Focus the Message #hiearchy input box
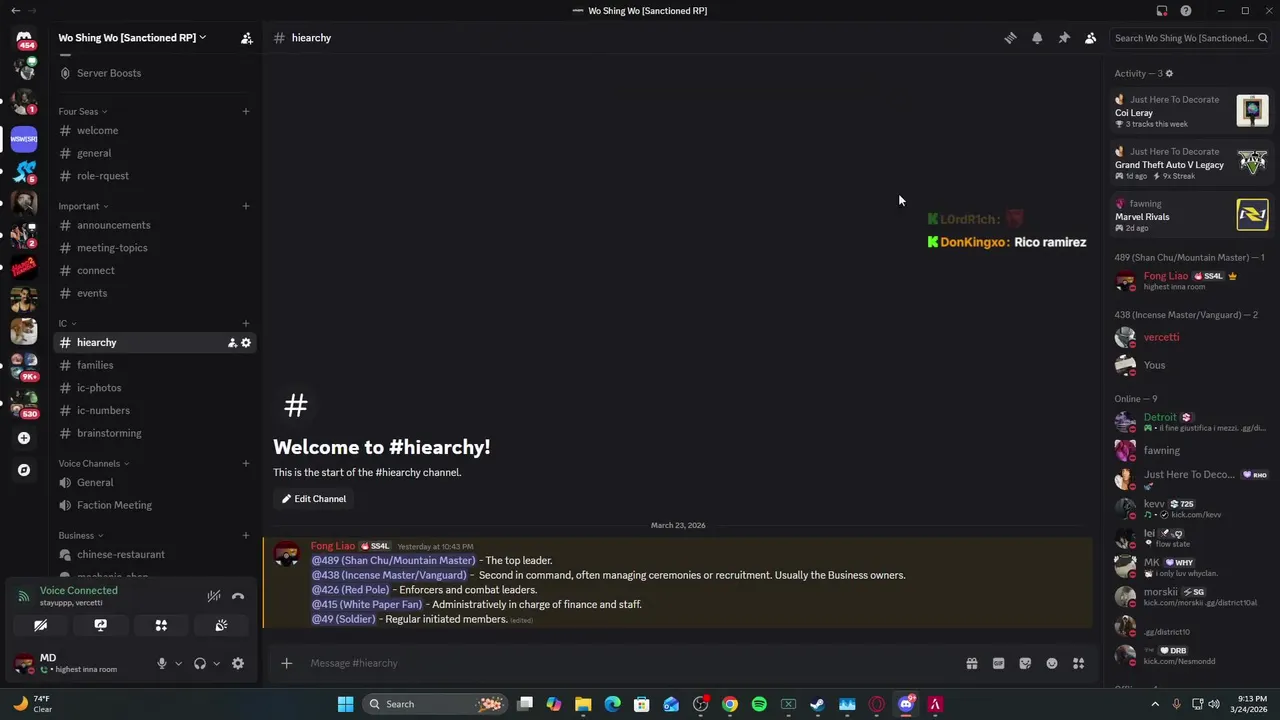Screen dimensions: 1280x720 [x=630, y=663]
